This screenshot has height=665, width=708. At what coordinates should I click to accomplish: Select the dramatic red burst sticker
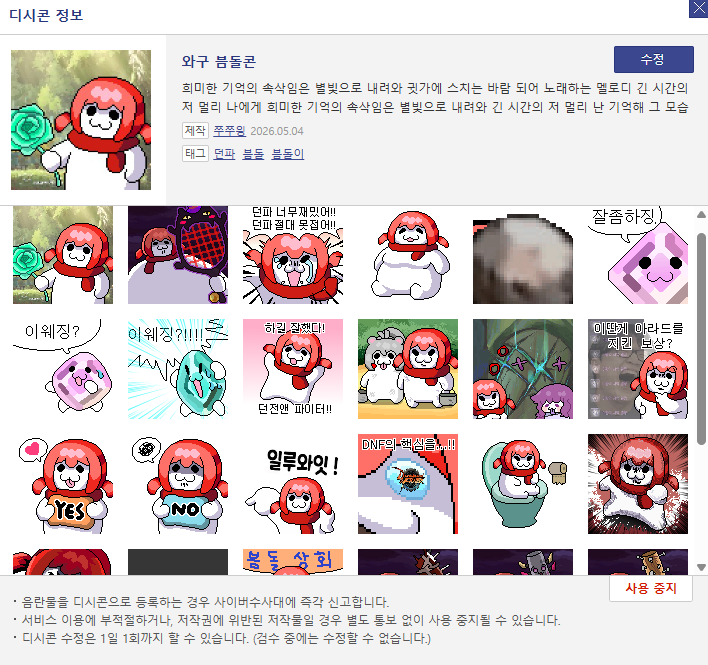point(638,484)
